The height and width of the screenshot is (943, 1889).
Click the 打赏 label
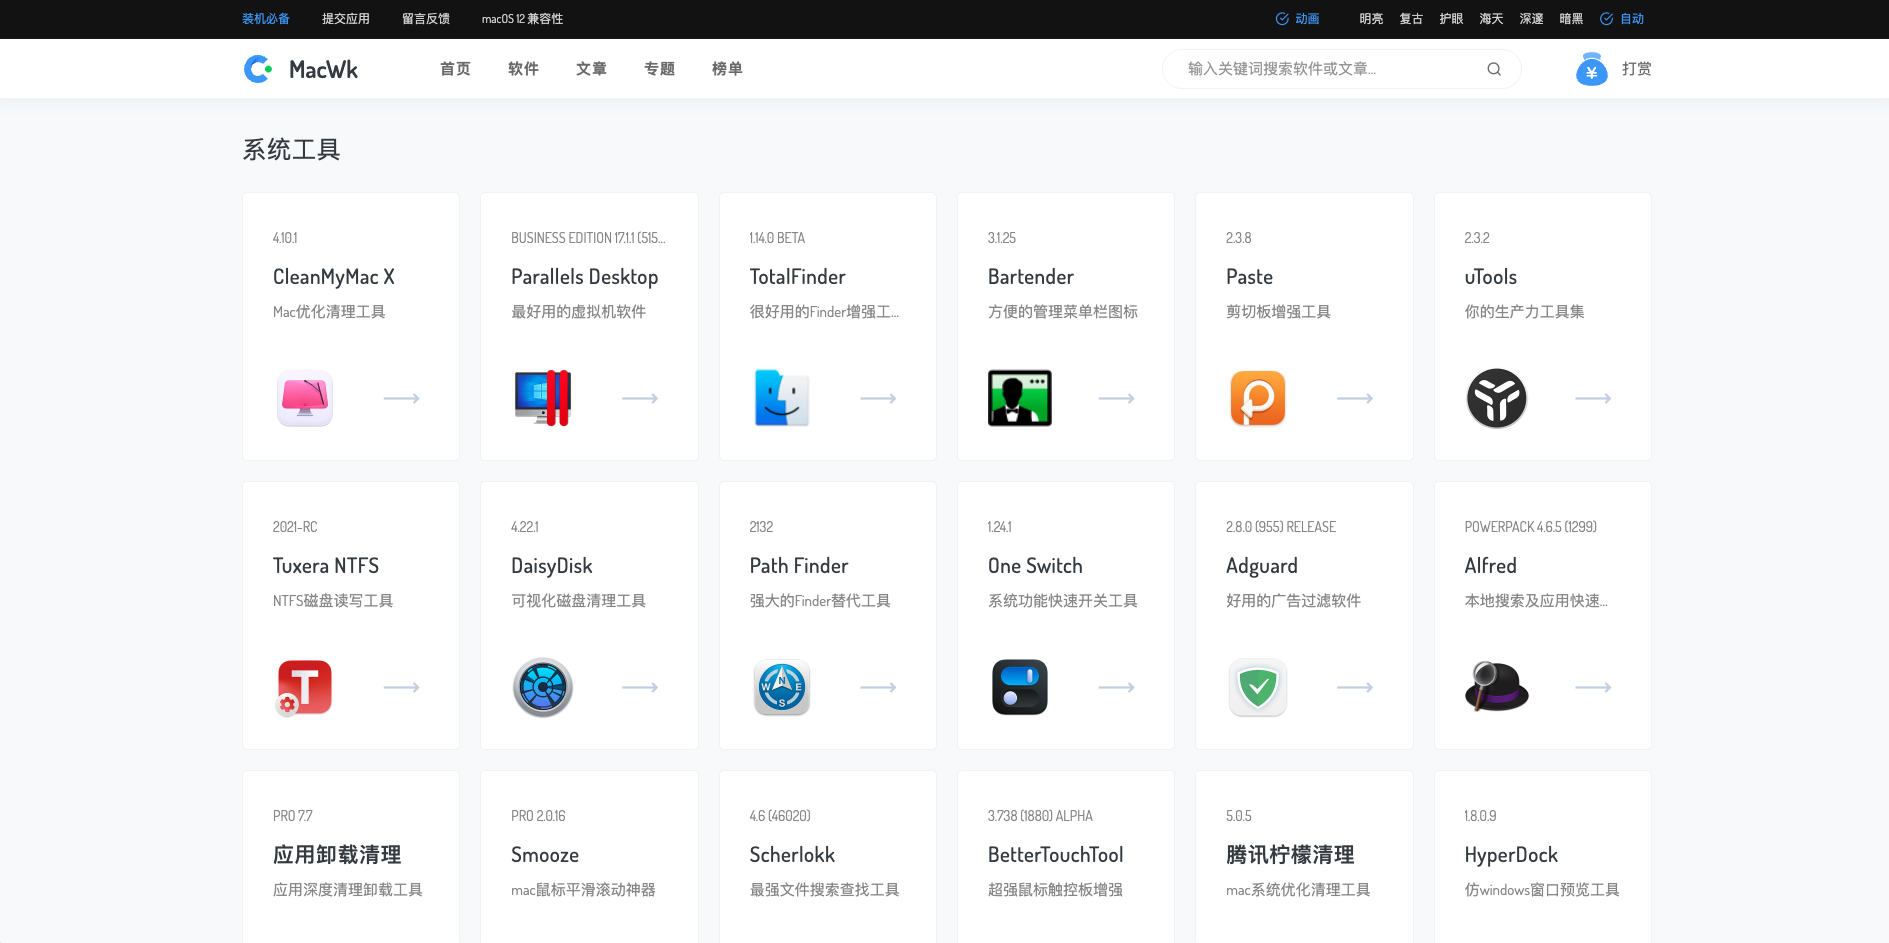tap(1636, 69)
